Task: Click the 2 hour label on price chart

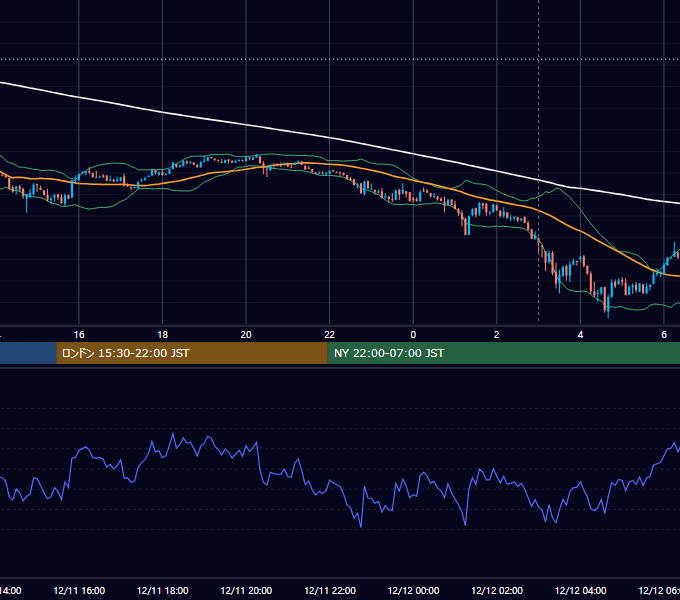Action: [497, 335]
